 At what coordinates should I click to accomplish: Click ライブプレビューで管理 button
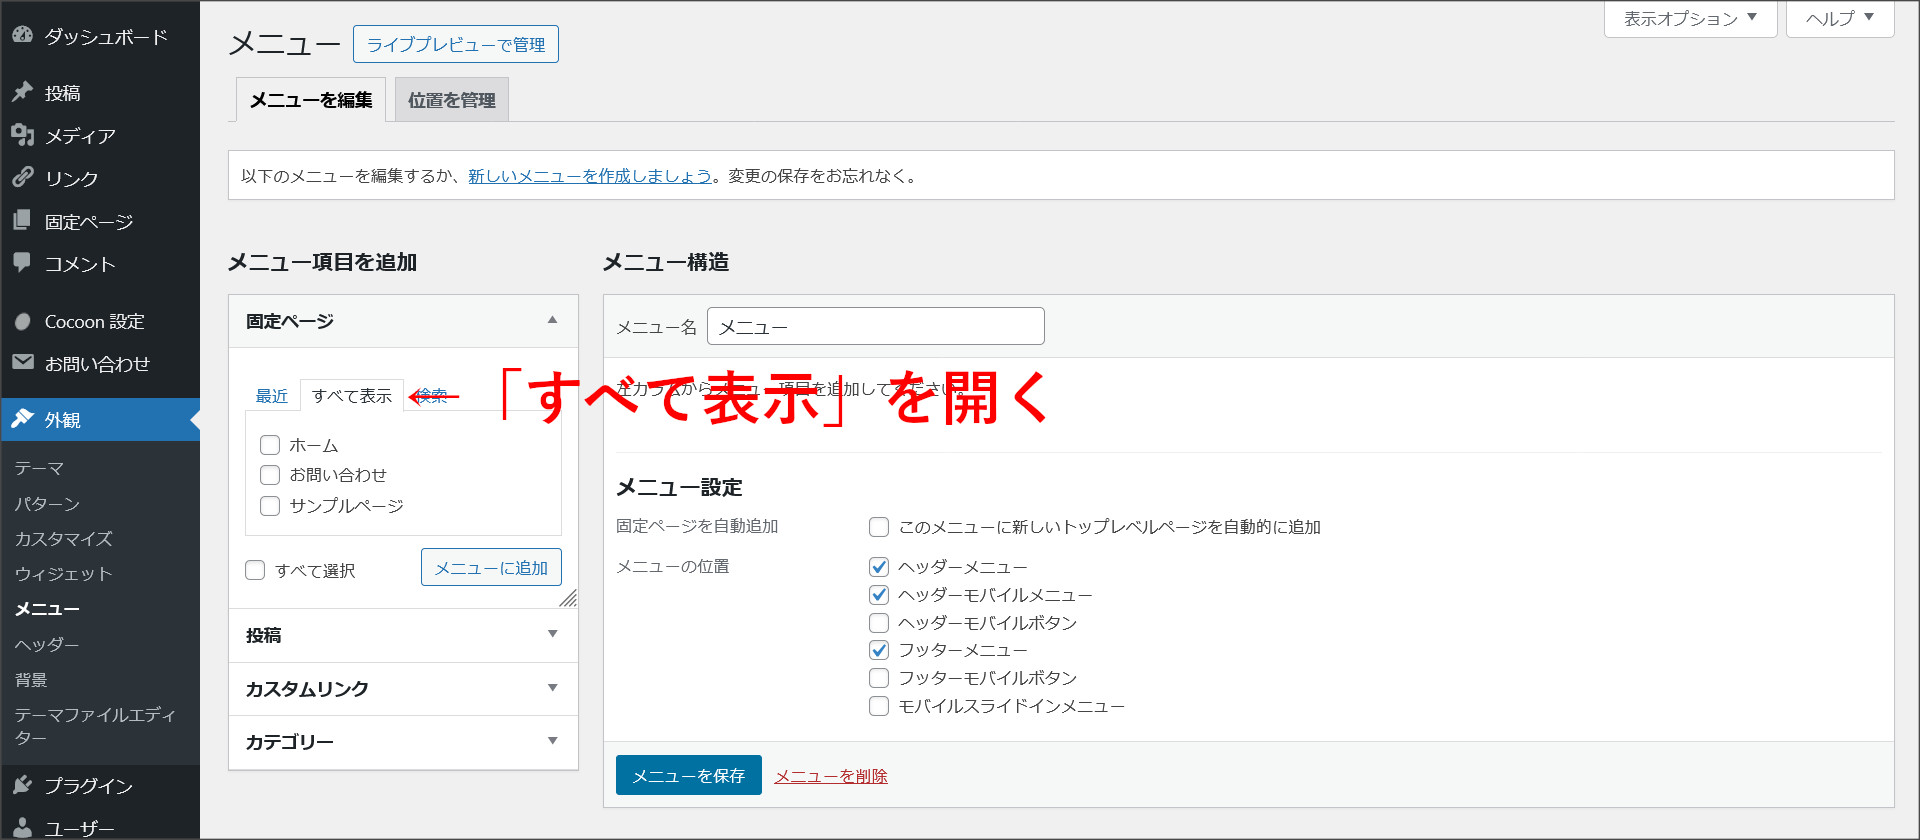[456, 44]
